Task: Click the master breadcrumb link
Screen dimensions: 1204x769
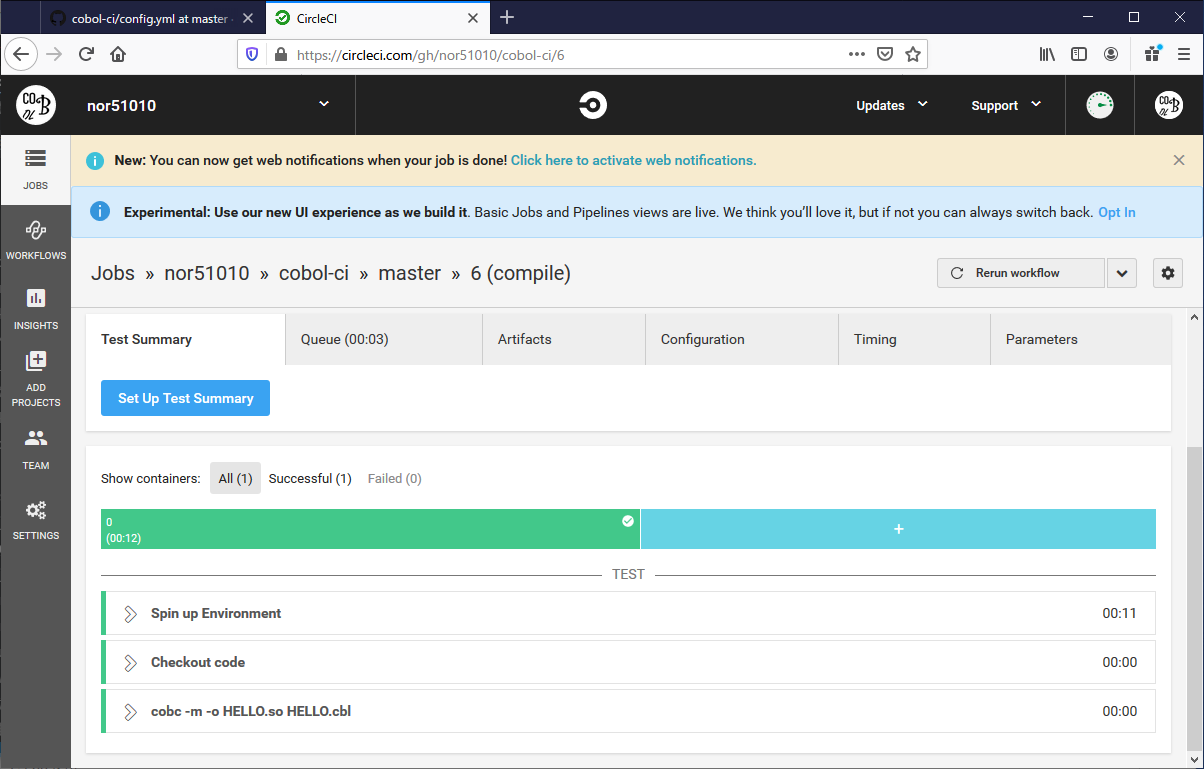Action: point(409,273)
